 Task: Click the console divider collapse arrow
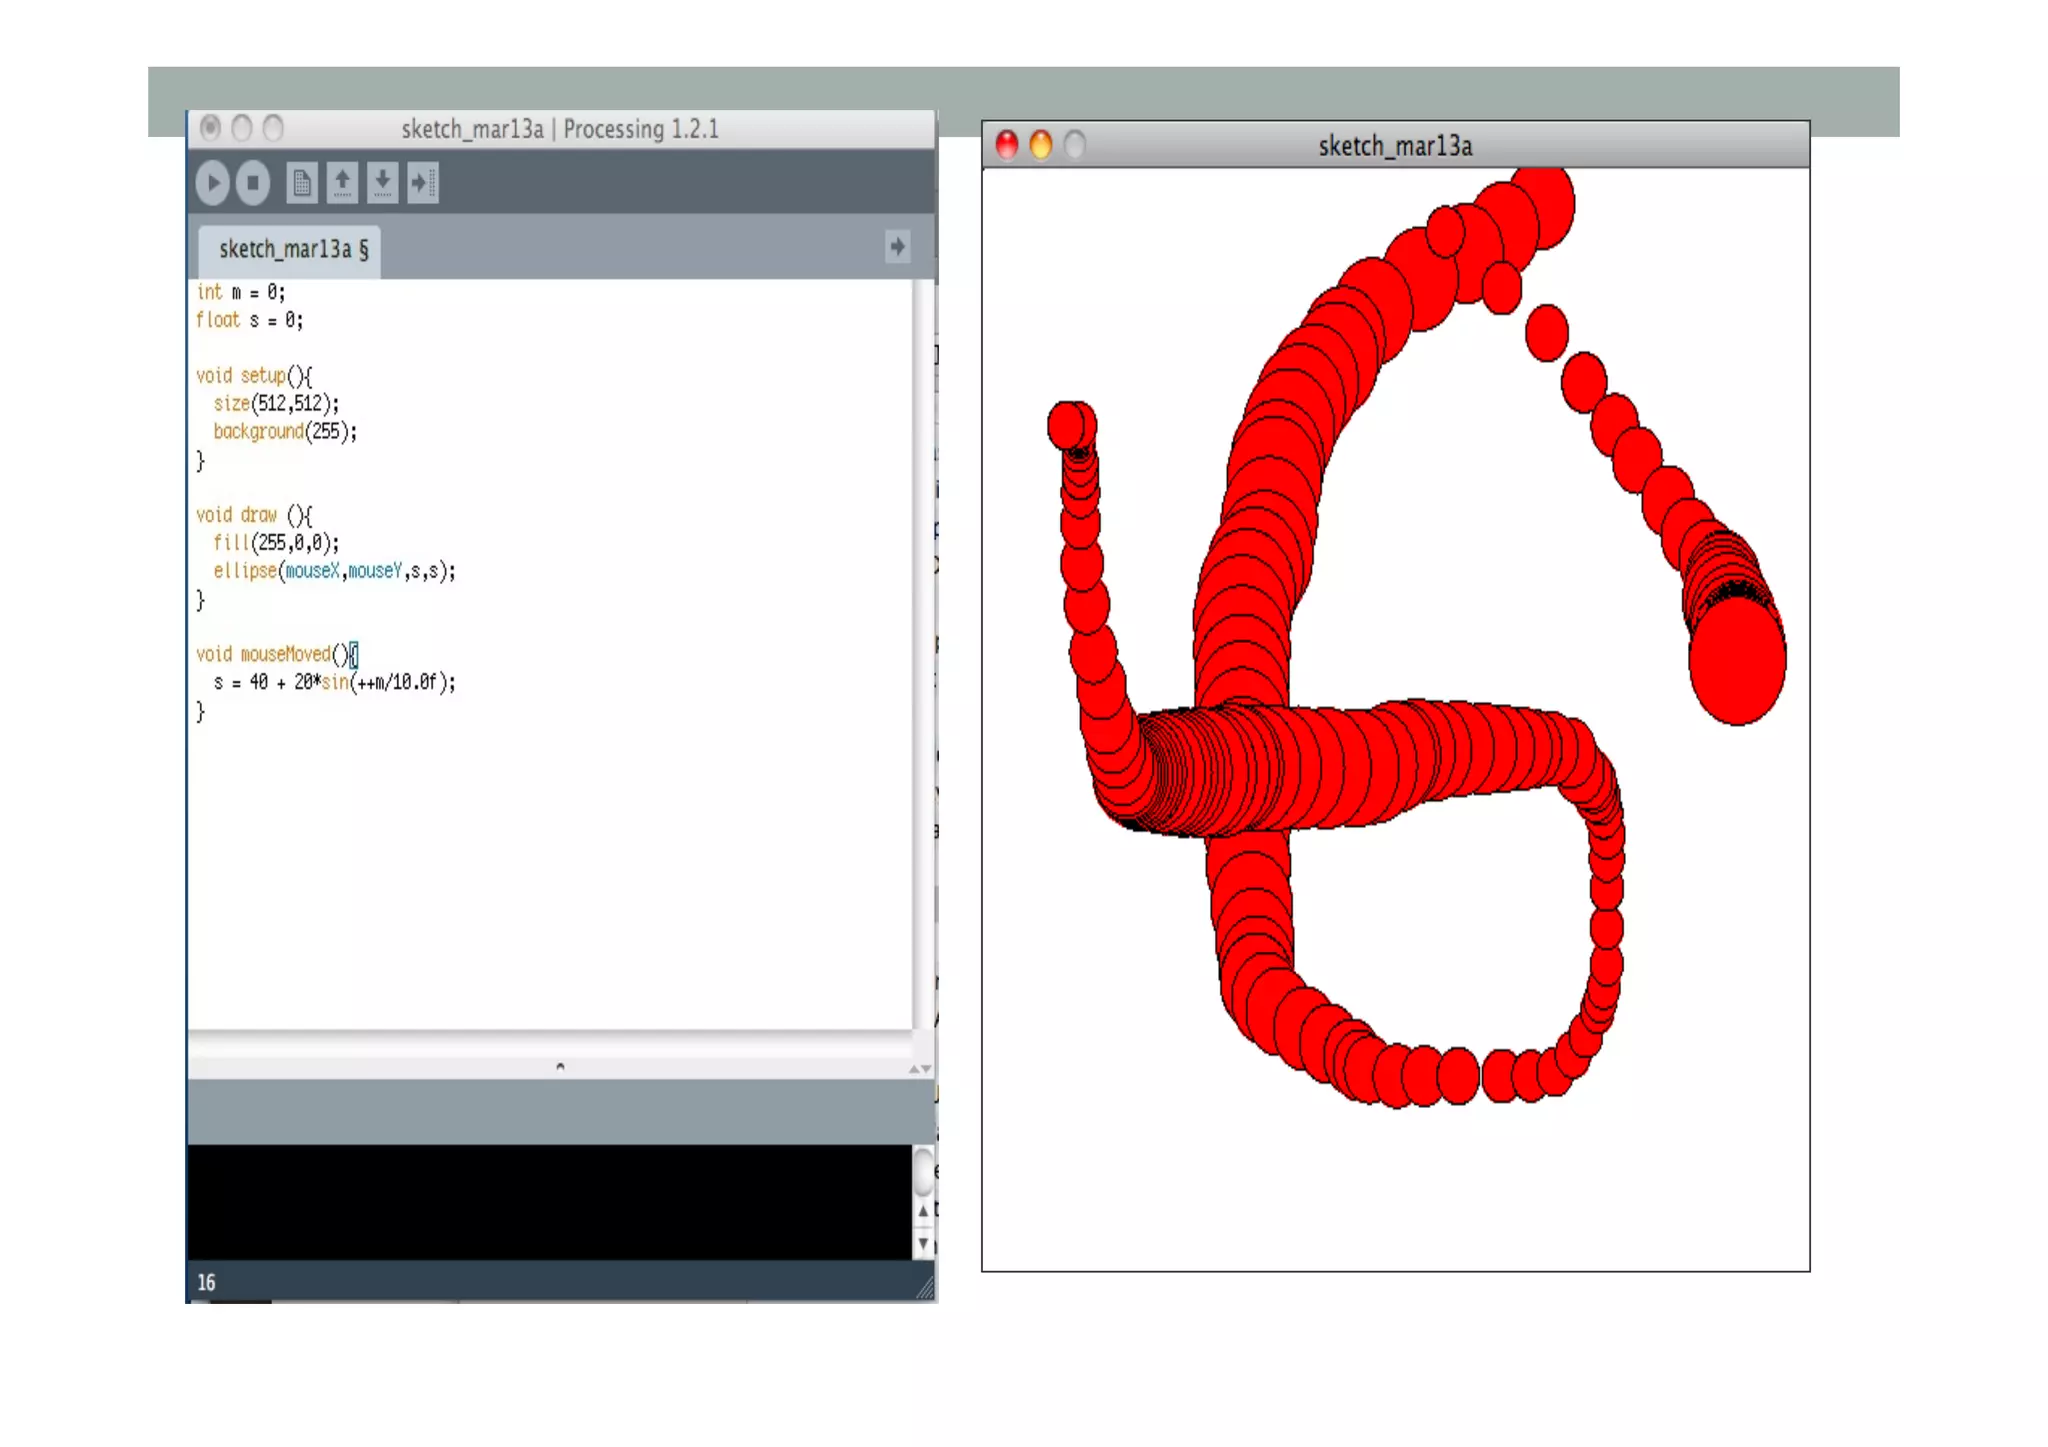tap(560, 1066)
